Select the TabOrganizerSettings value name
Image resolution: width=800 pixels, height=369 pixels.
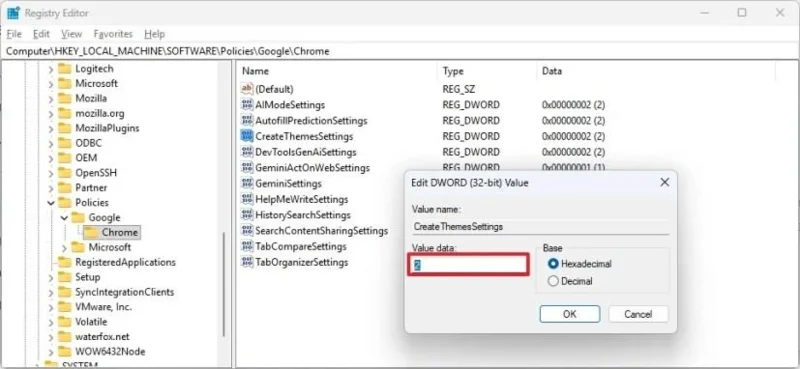[x=302, y=262]
